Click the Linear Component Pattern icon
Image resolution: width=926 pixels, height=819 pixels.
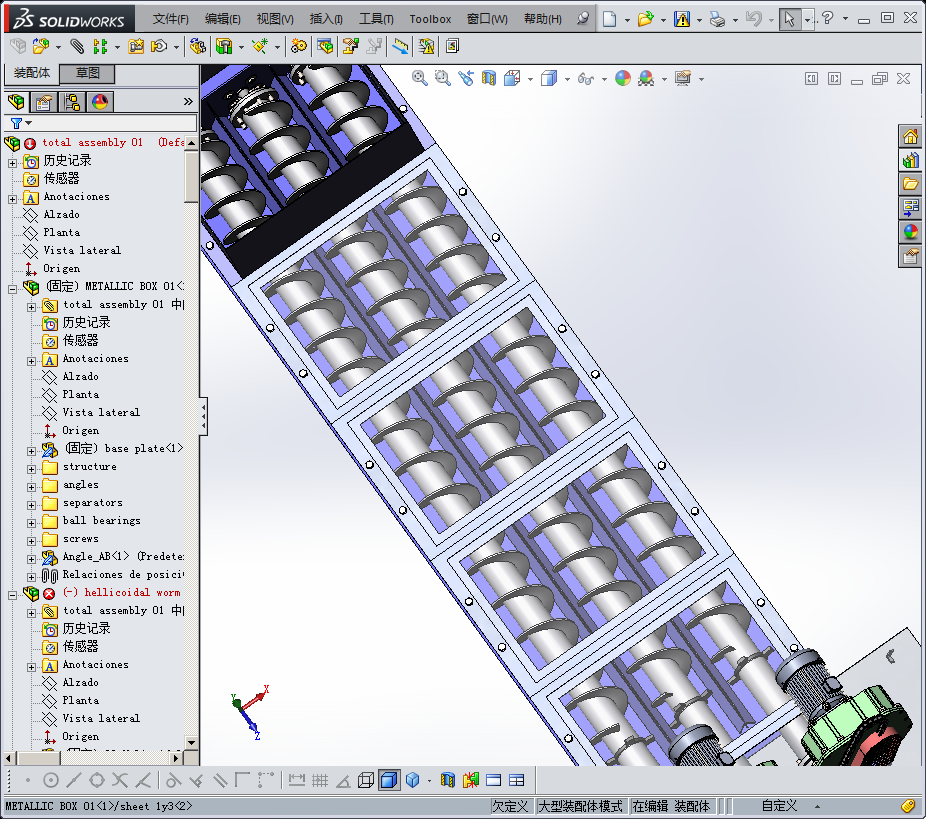(100, 46)
